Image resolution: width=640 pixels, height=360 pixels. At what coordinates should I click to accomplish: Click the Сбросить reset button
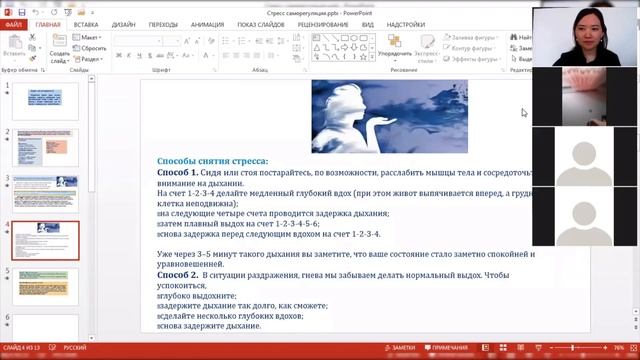pos(89,48)
